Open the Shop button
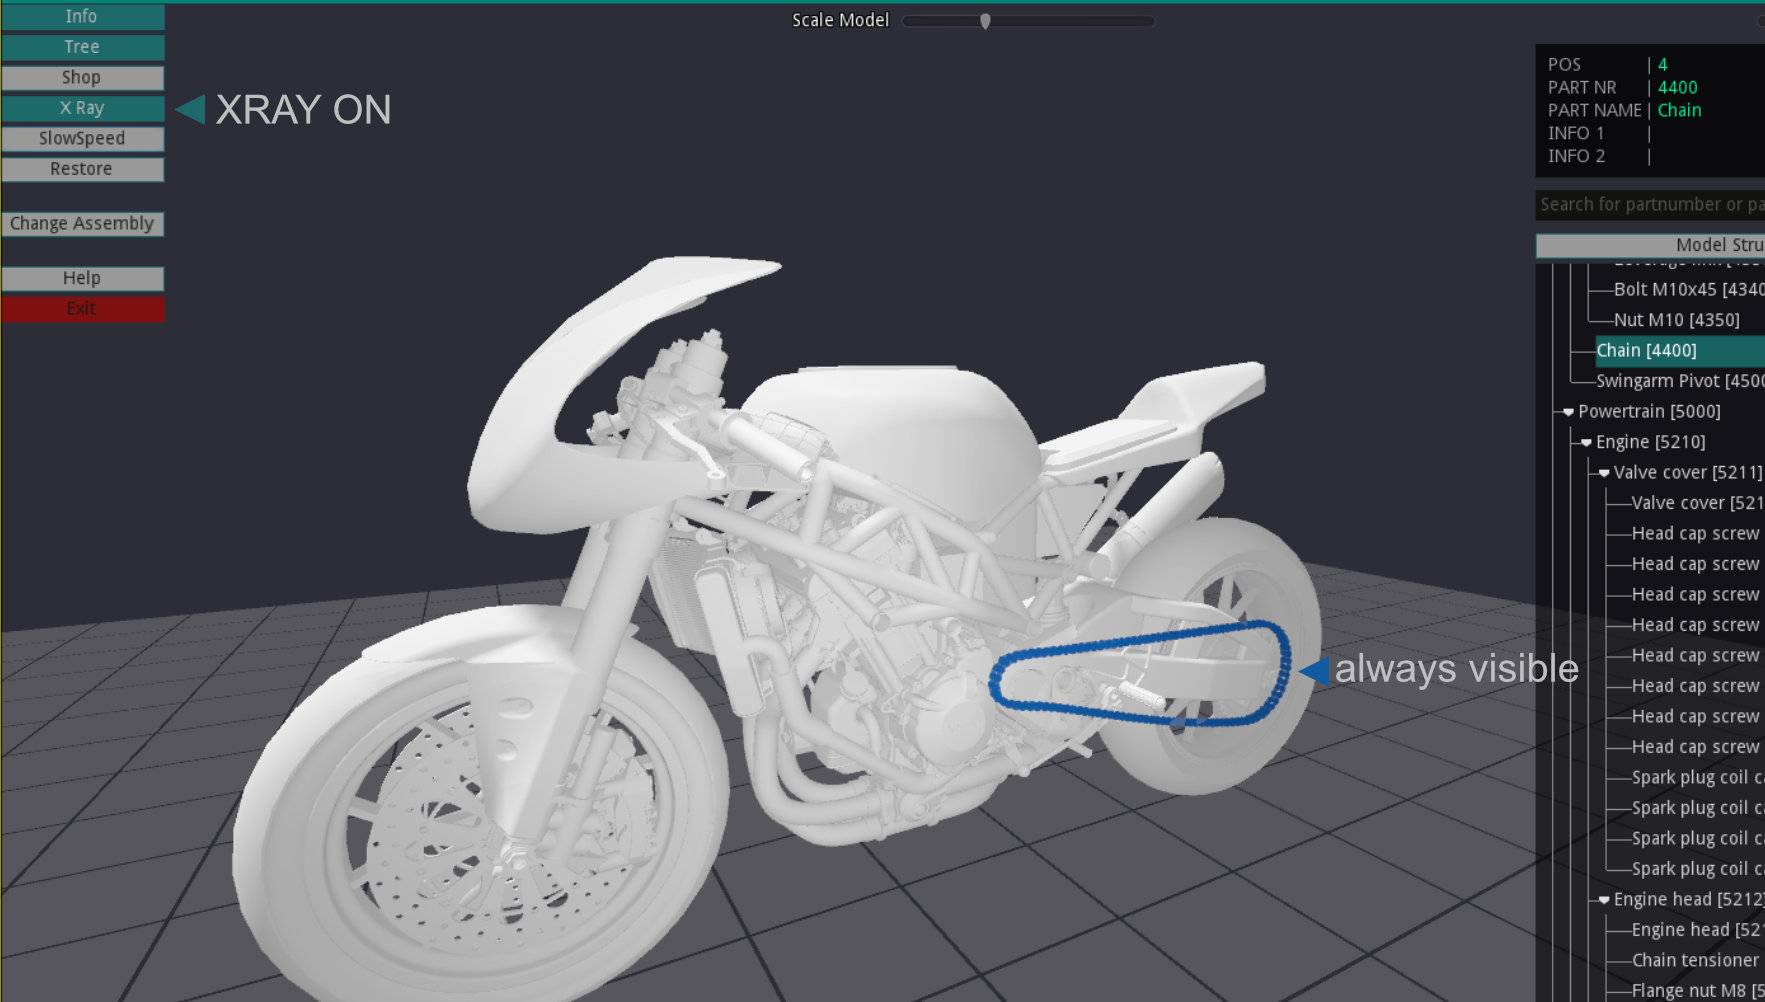The image size is (1765, 1002). 82,78
